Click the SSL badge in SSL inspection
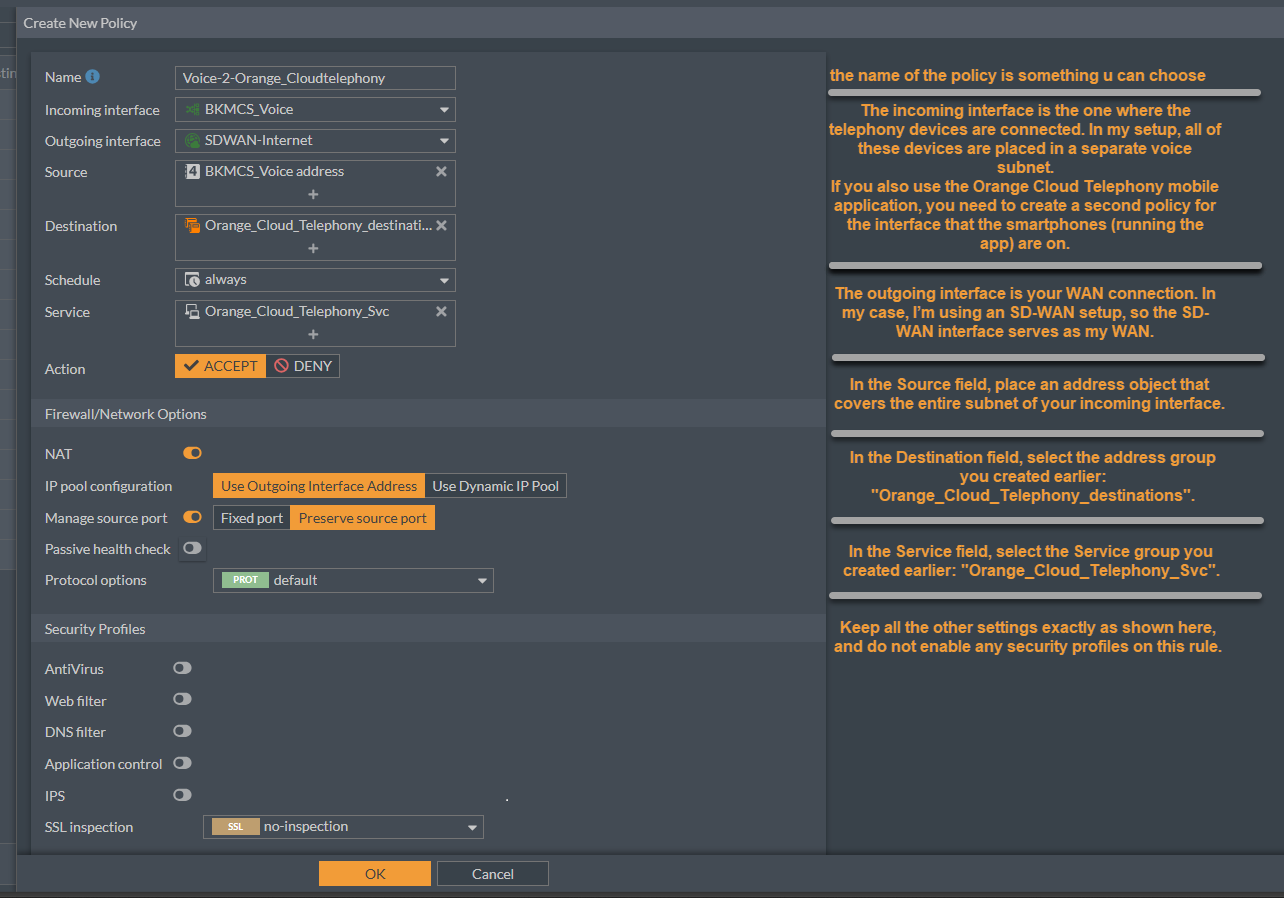Image resolution: width=1284 pixels, height=898 pixels. click(x=235, y=827)
